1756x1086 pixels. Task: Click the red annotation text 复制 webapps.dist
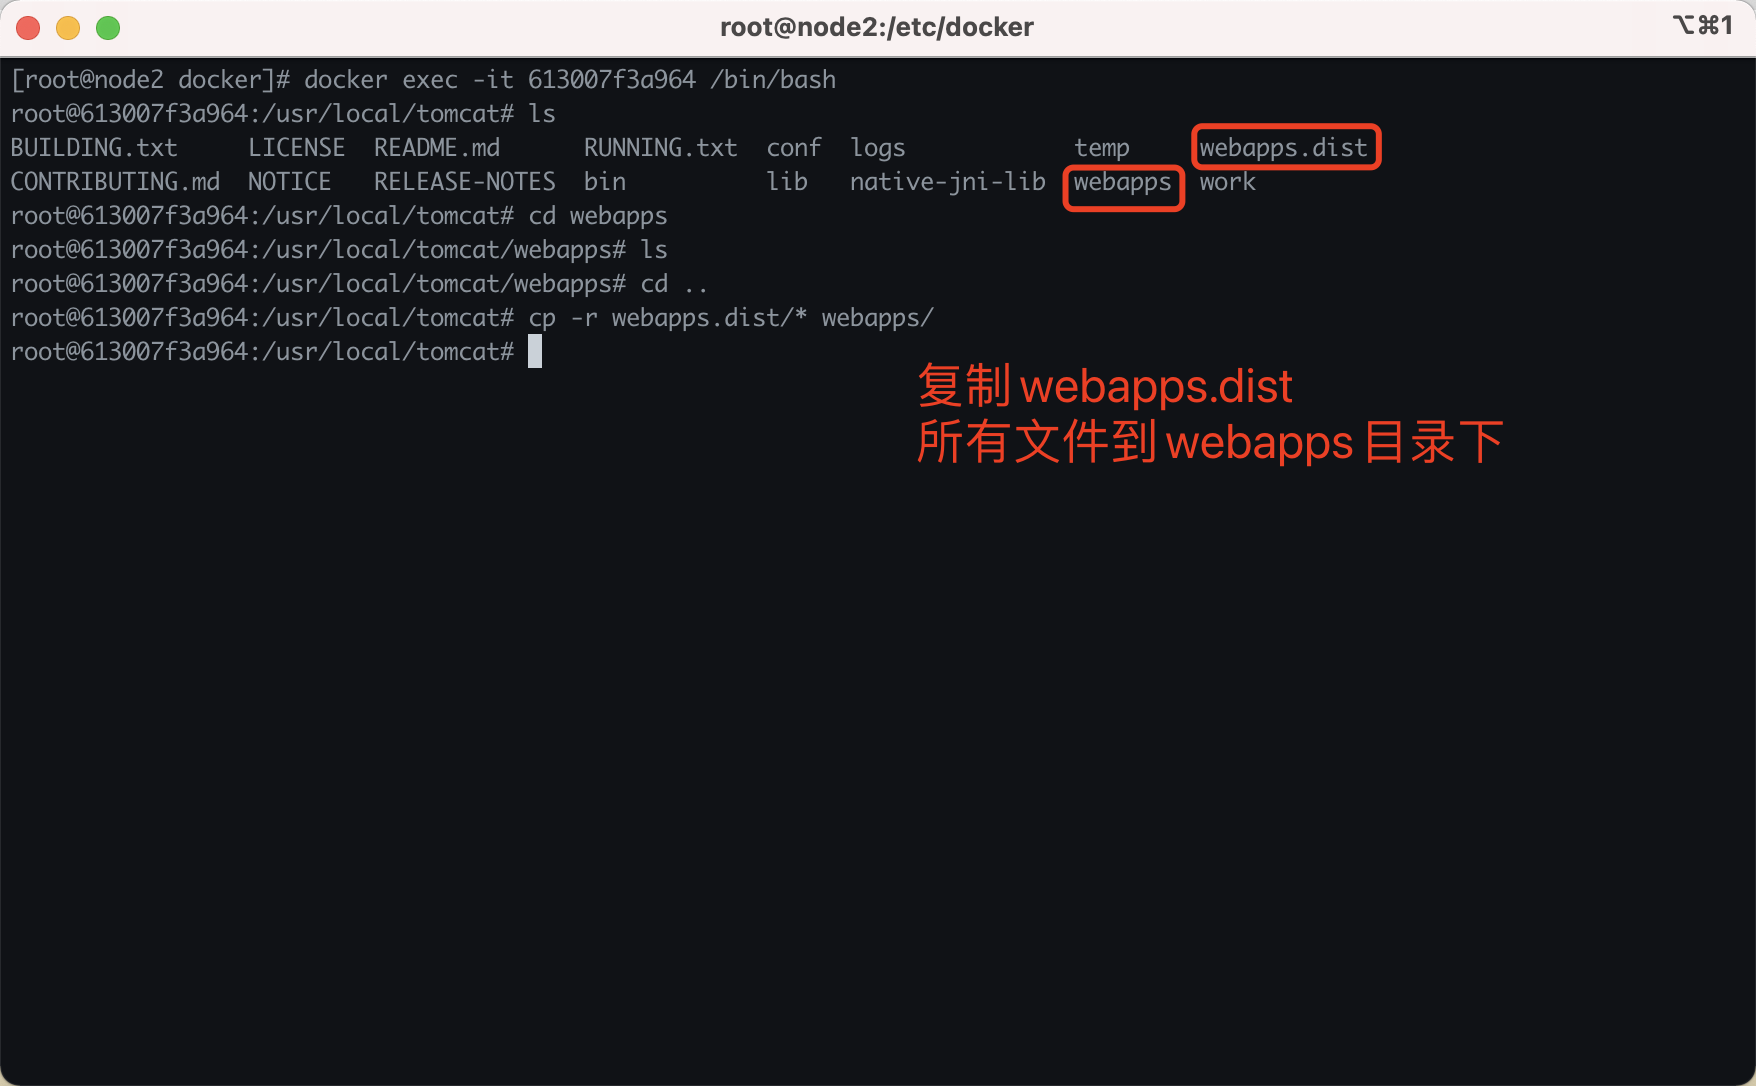pos(1105,387)
